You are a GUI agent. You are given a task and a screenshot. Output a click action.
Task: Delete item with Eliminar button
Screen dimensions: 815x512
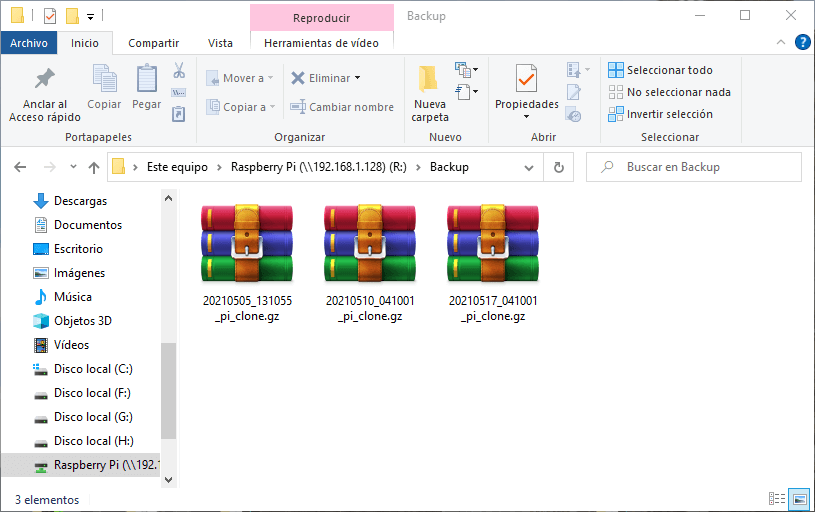(x=320, y=78)
